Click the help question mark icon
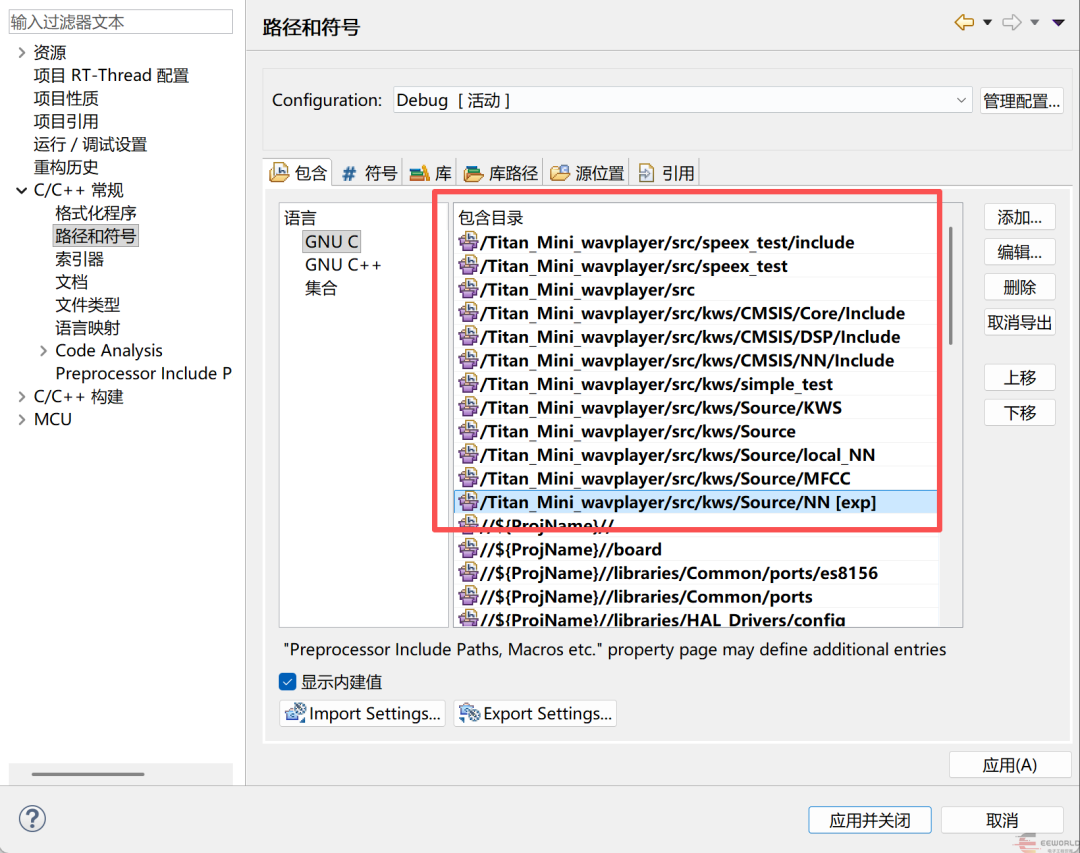1080x853 pixels. click(32, 819)
